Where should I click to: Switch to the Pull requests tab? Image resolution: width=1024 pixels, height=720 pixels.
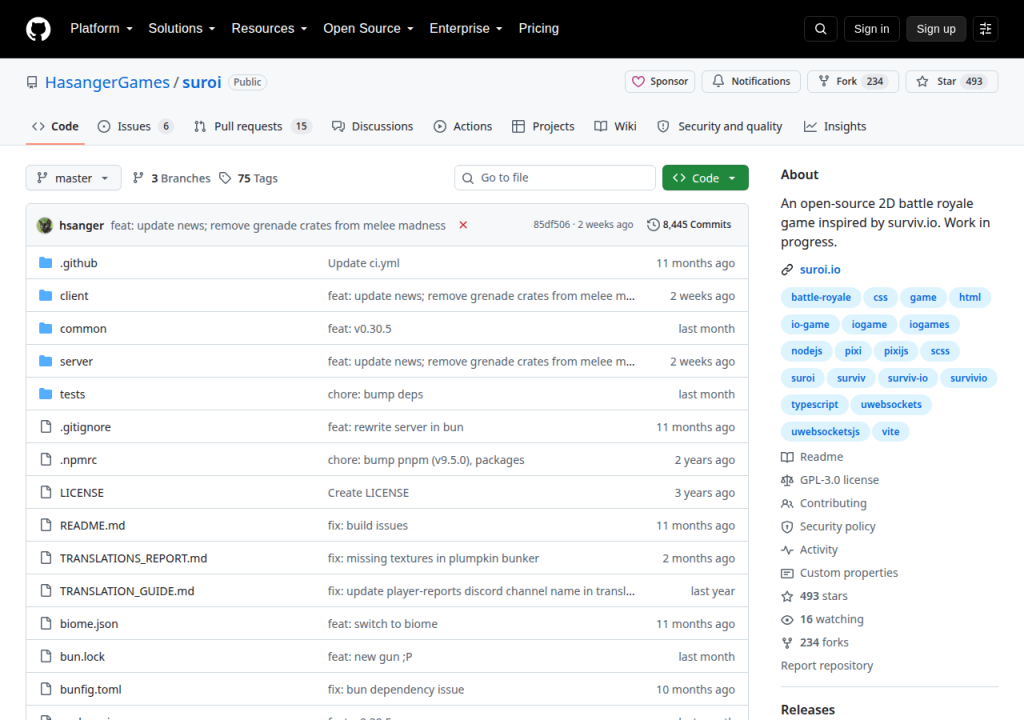252,127
